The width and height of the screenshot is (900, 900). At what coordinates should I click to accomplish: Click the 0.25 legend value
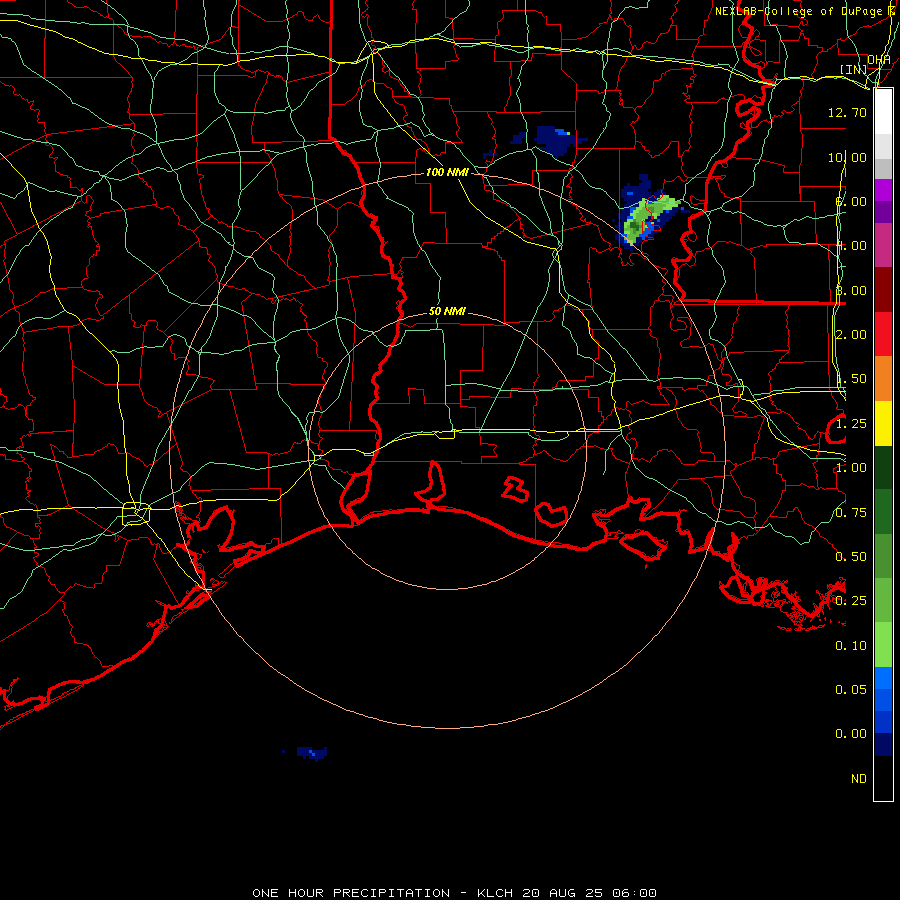(851, 601)
